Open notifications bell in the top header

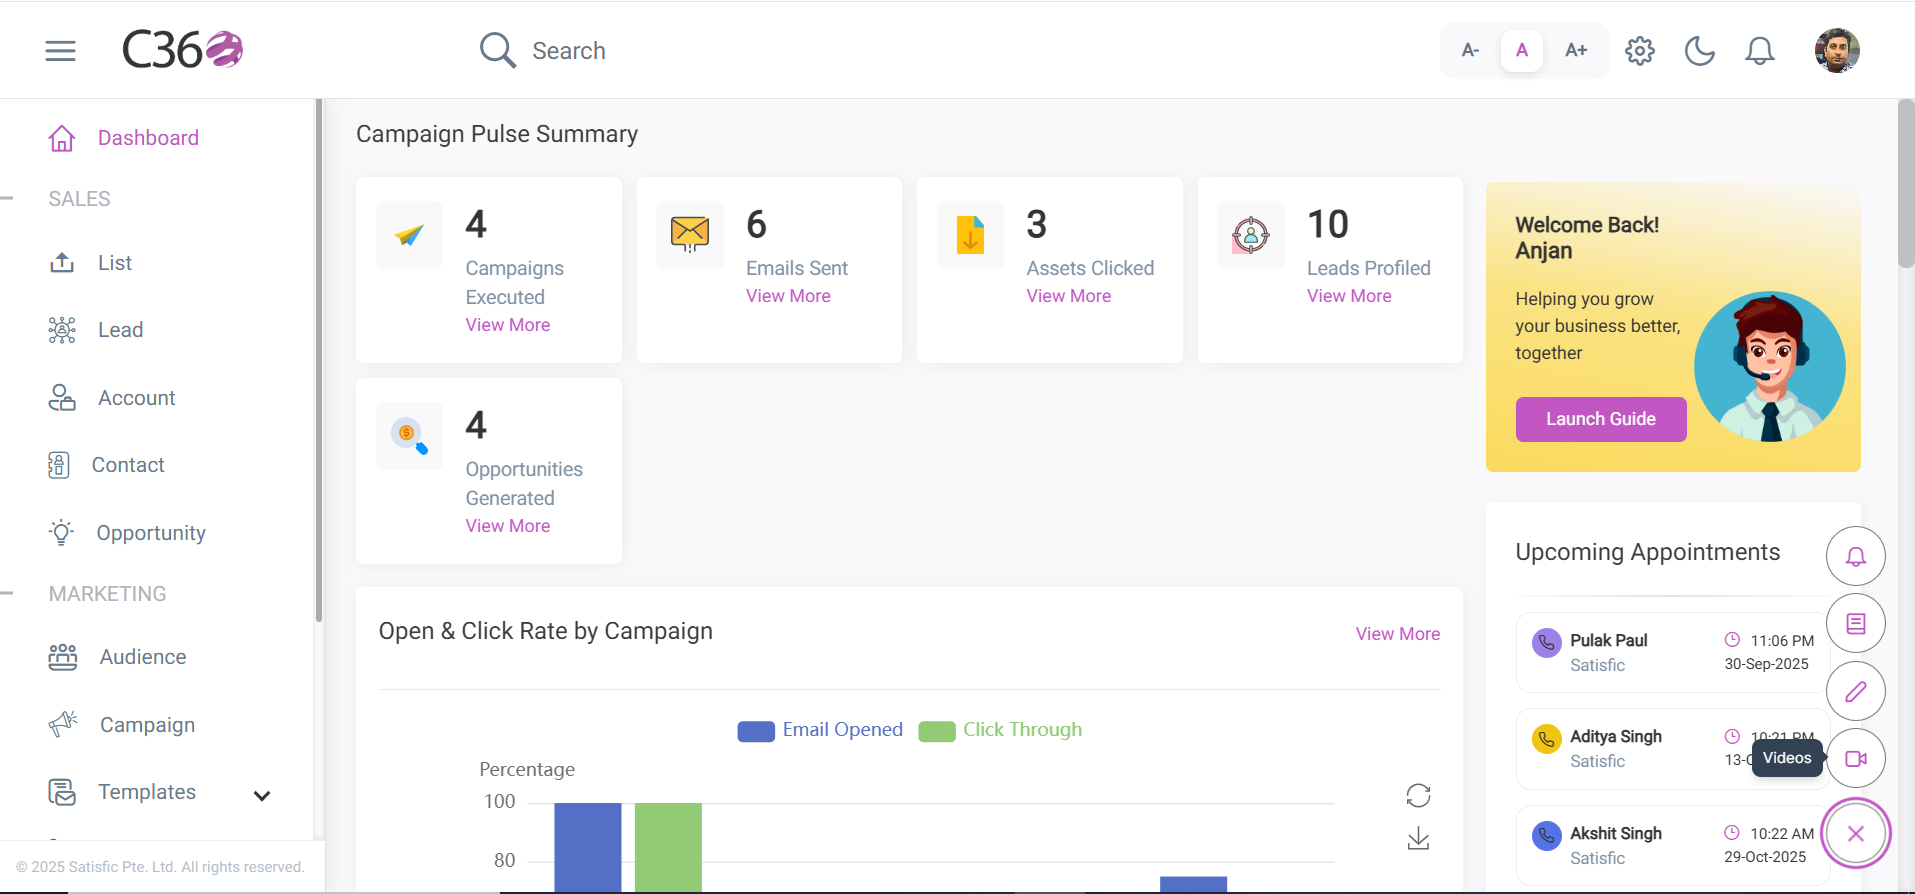tap(1760, 50)
